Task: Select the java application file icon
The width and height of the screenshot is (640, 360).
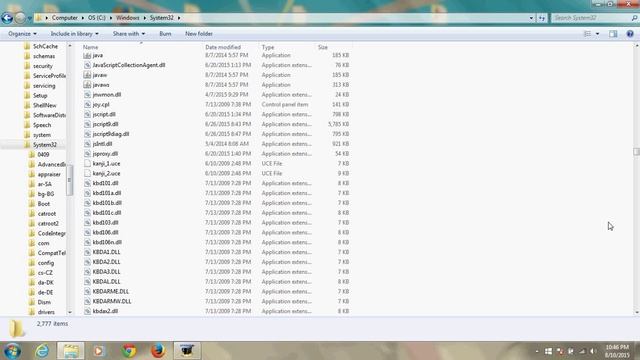Action: point(87,55)
